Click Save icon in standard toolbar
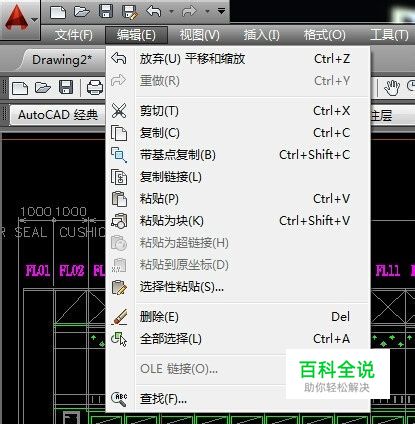Viewport: 415px width, 424px height. 66,87
